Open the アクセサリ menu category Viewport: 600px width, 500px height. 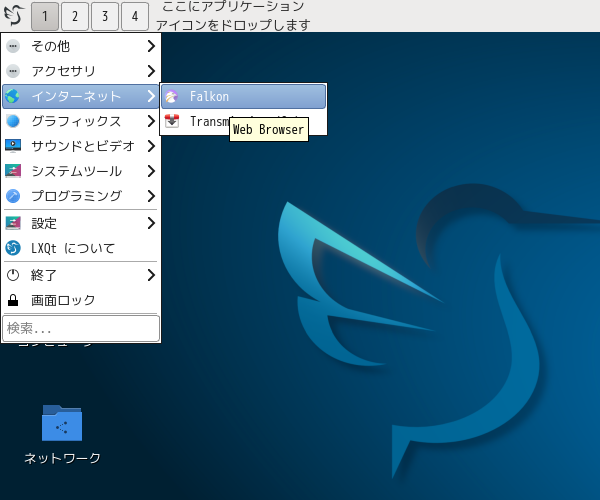coord(81,71)
